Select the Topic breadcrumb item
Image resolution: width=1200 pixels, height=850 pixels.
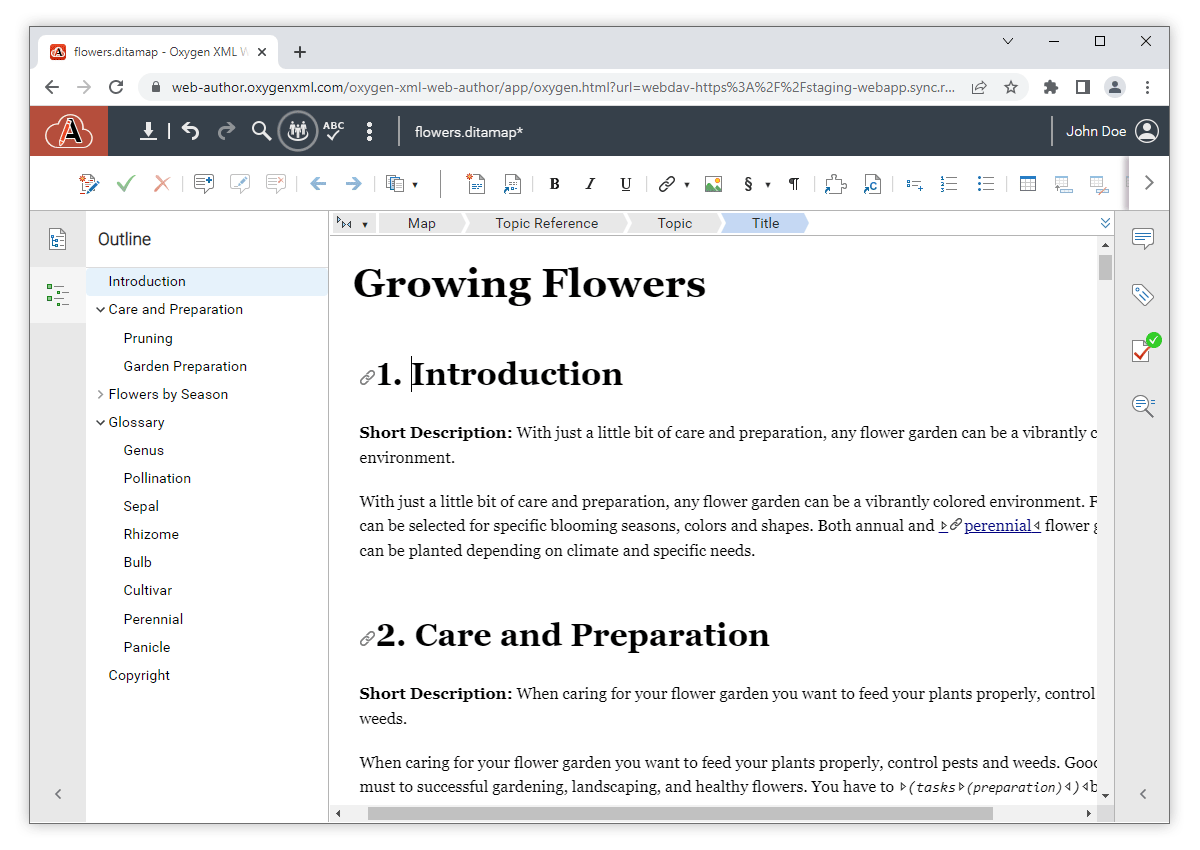coord(675,223)
